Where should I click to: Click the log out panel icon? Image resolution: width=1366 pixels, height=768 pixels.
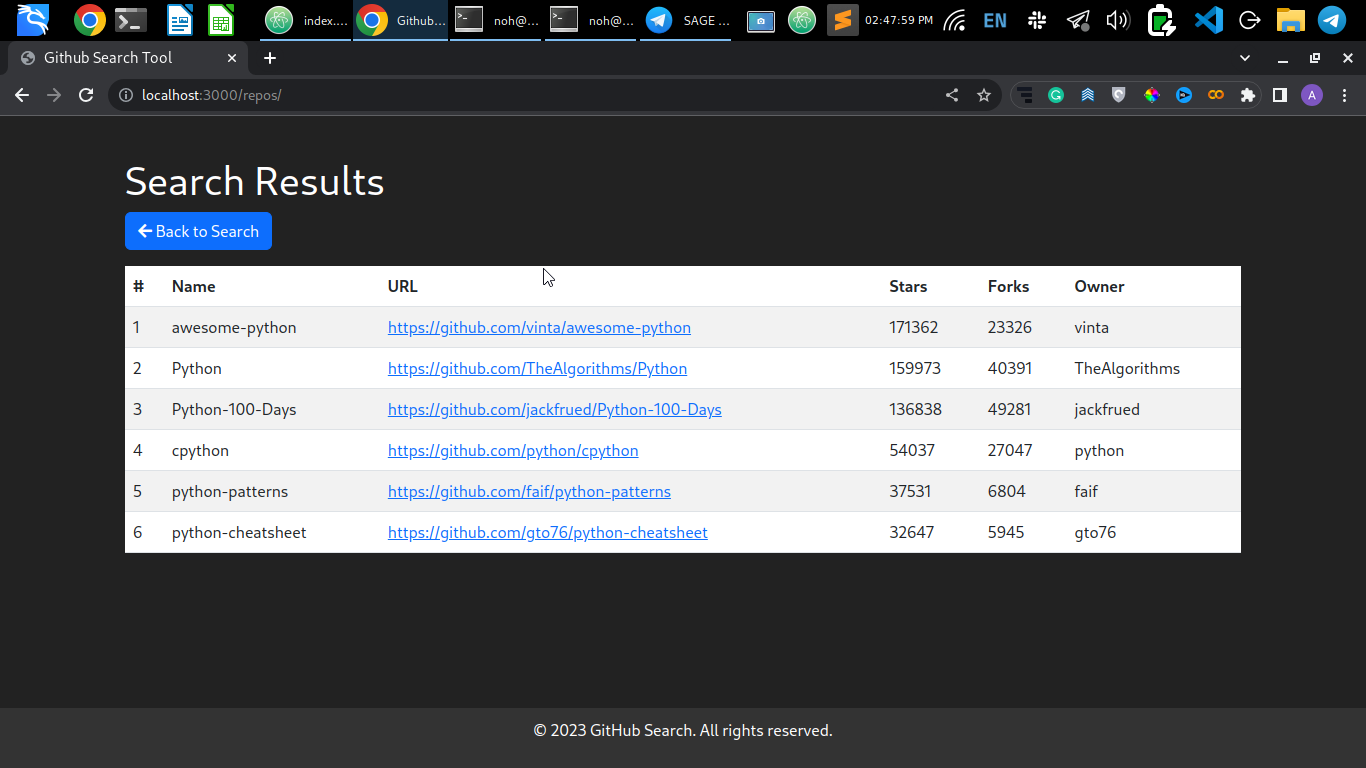coord(1250,20)
